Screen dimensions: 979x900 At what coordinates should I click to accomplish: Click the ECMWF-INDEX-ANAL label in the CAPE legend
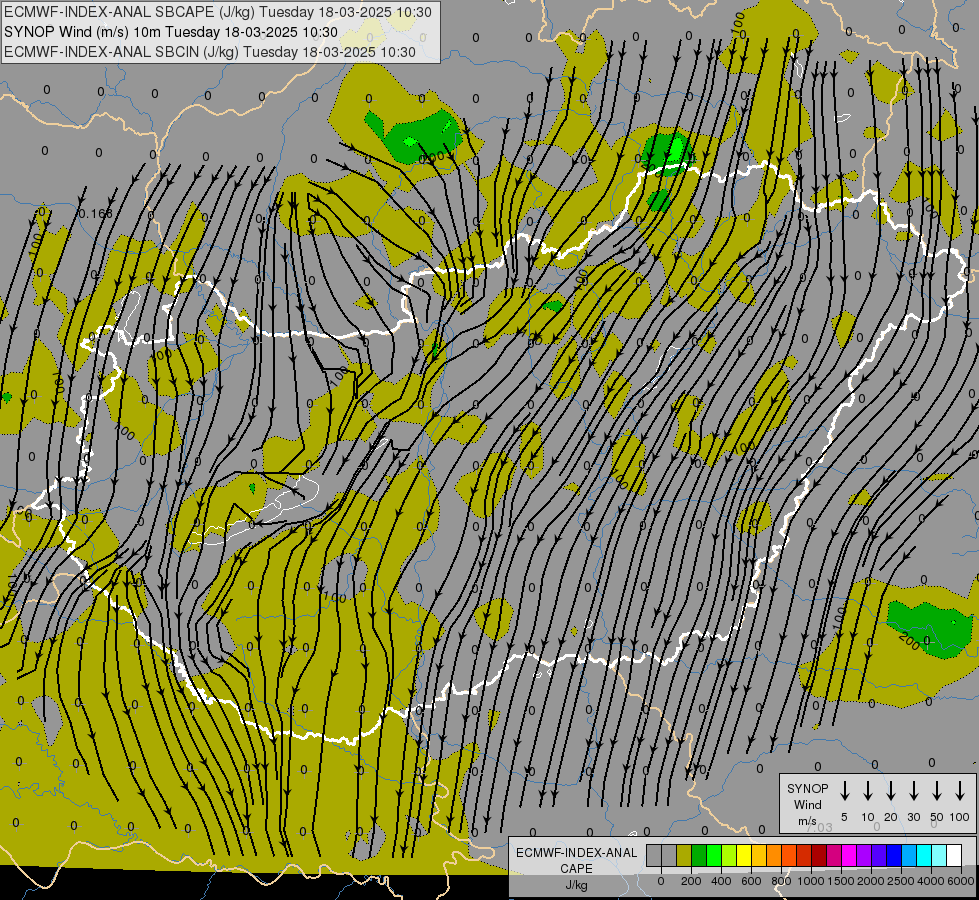pyautogui.click(x=576, y=853)
